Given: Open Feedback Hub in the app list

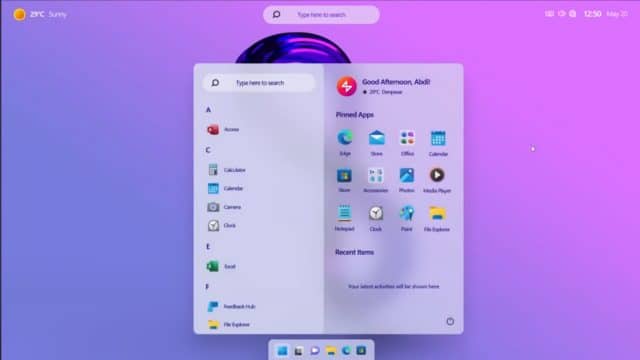Looking at the screenshot, I should (231, 307).
